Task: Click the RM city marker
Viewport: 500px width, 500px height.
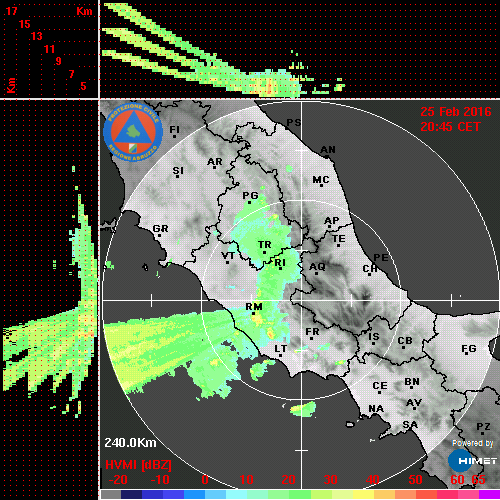Action: pyautogui.click(x=254, y=314)
